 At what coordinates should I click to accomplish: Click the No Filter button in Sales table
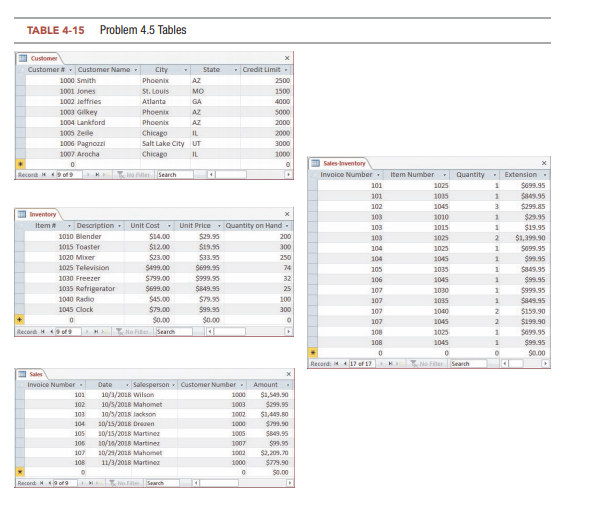(x=124, y=483)
